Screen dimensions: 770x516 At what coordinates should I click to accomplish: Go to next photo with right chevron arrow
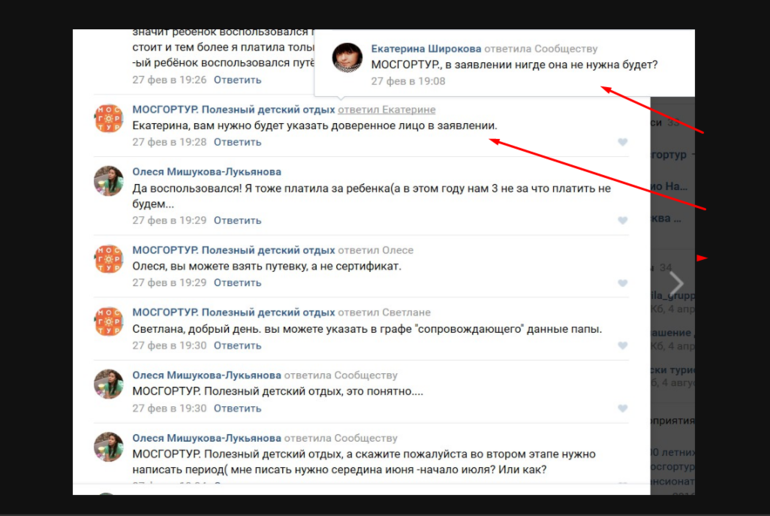pos(677,283)
